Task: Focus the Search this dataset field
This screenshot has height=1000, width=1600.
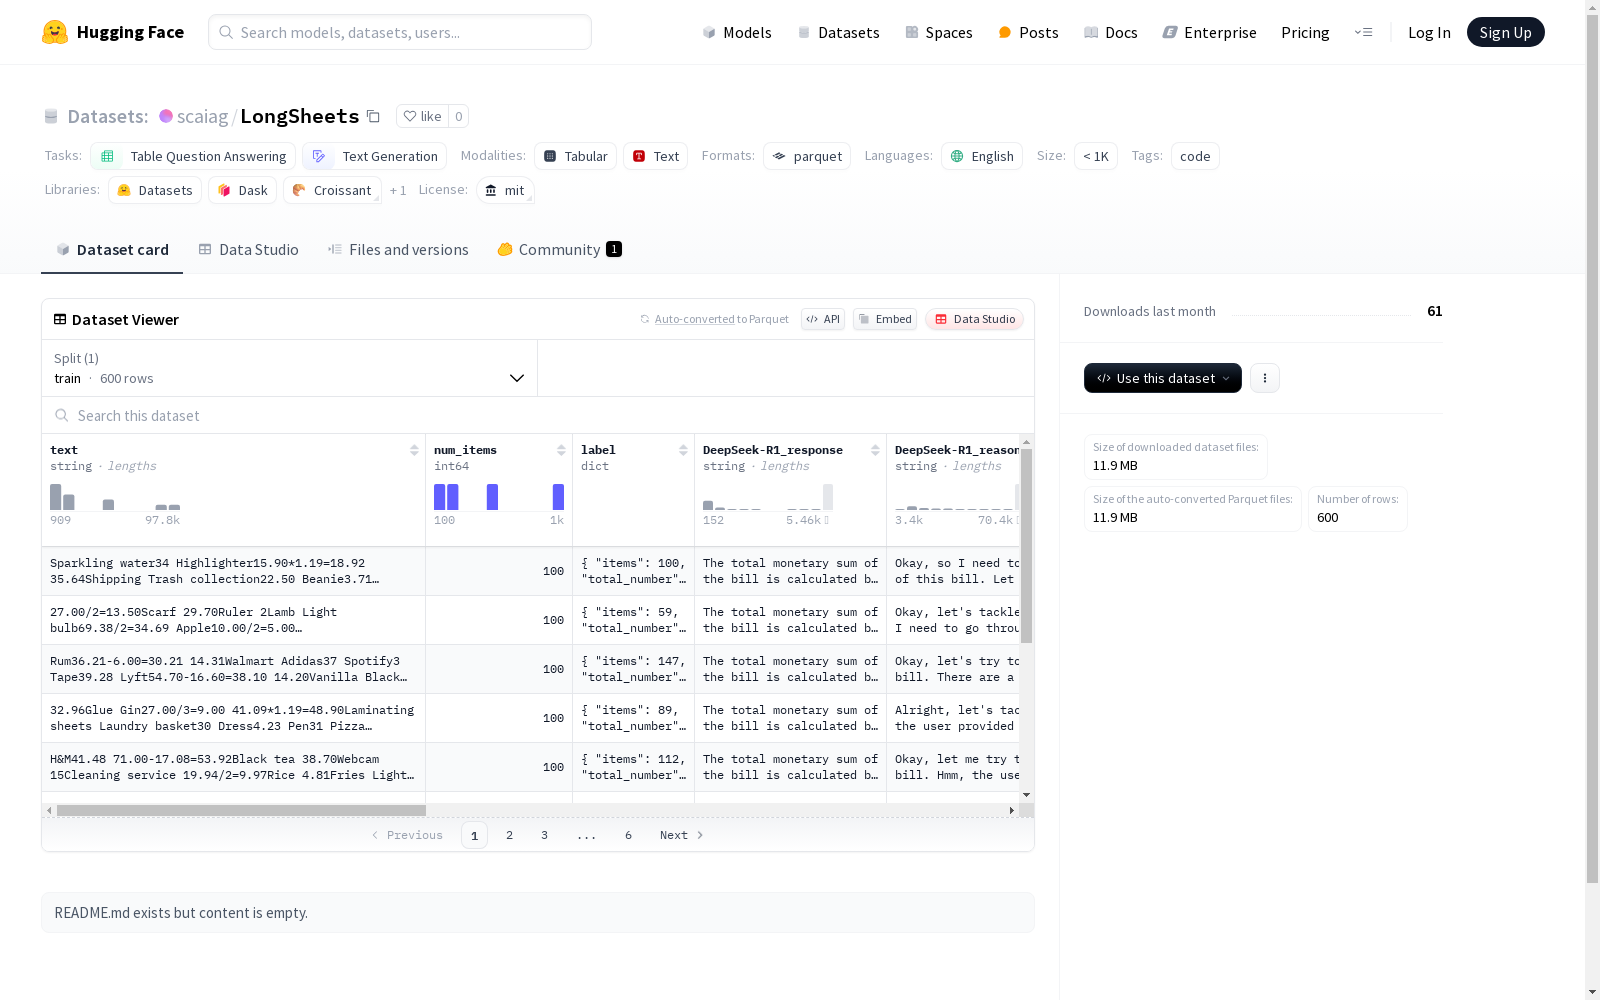Action: pos(538,415)
